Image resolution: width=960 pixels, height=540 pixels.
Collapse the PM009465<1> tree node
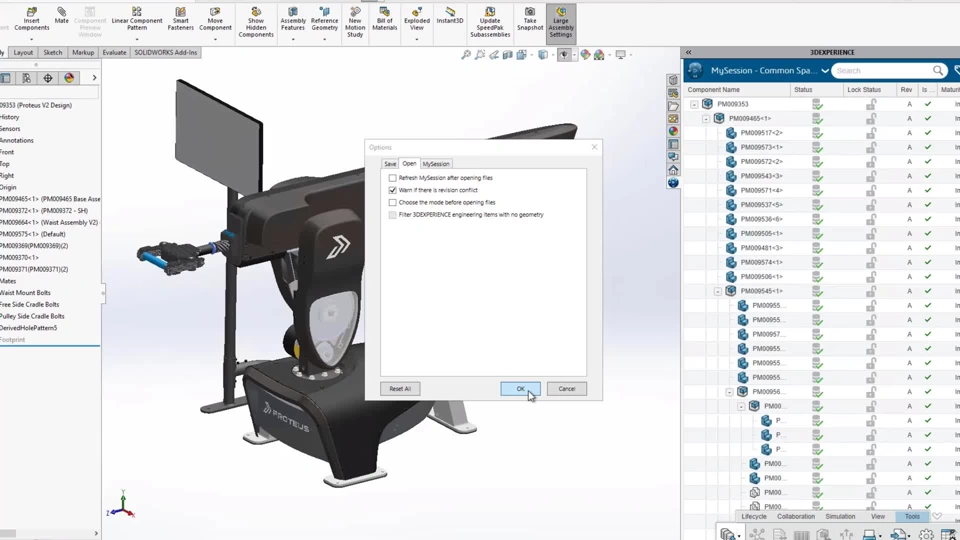[706, 118]
